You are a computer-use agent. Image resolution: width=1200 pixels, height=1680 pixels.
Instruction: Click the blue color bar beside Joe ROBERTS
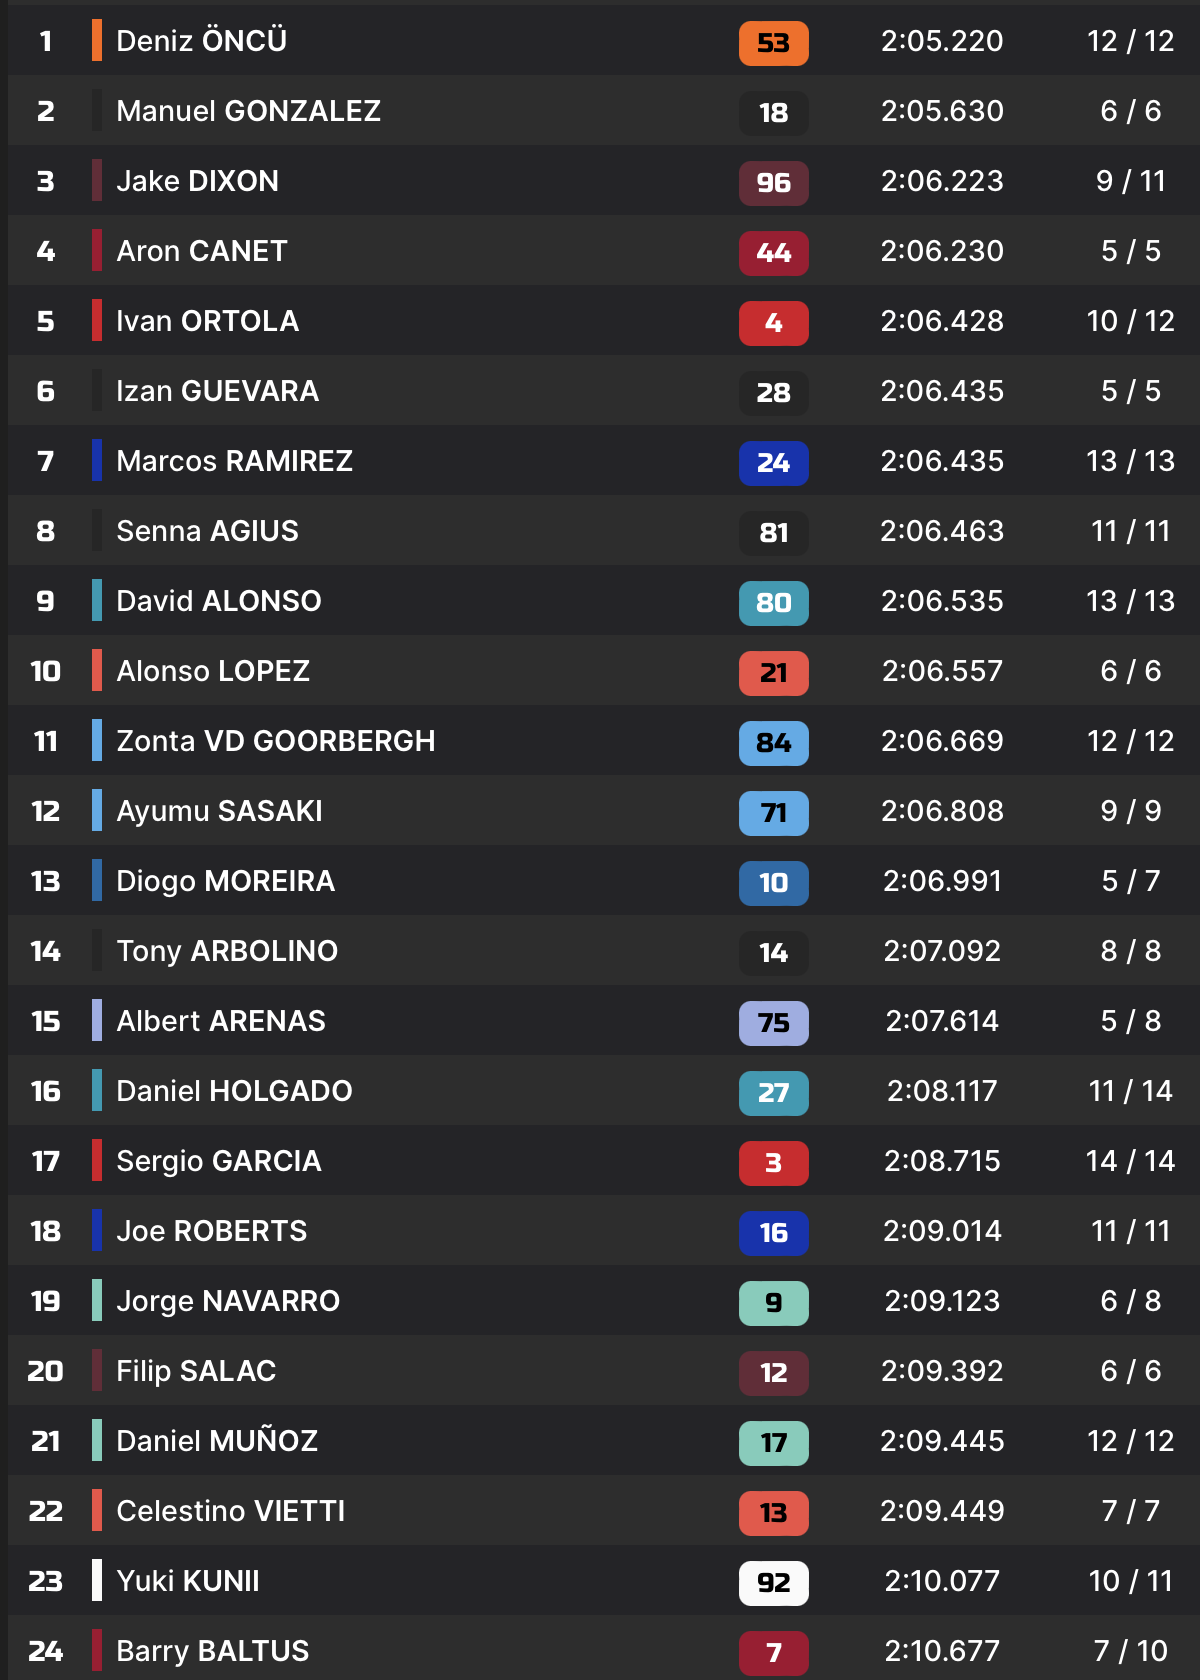[x=97, y=1231]
